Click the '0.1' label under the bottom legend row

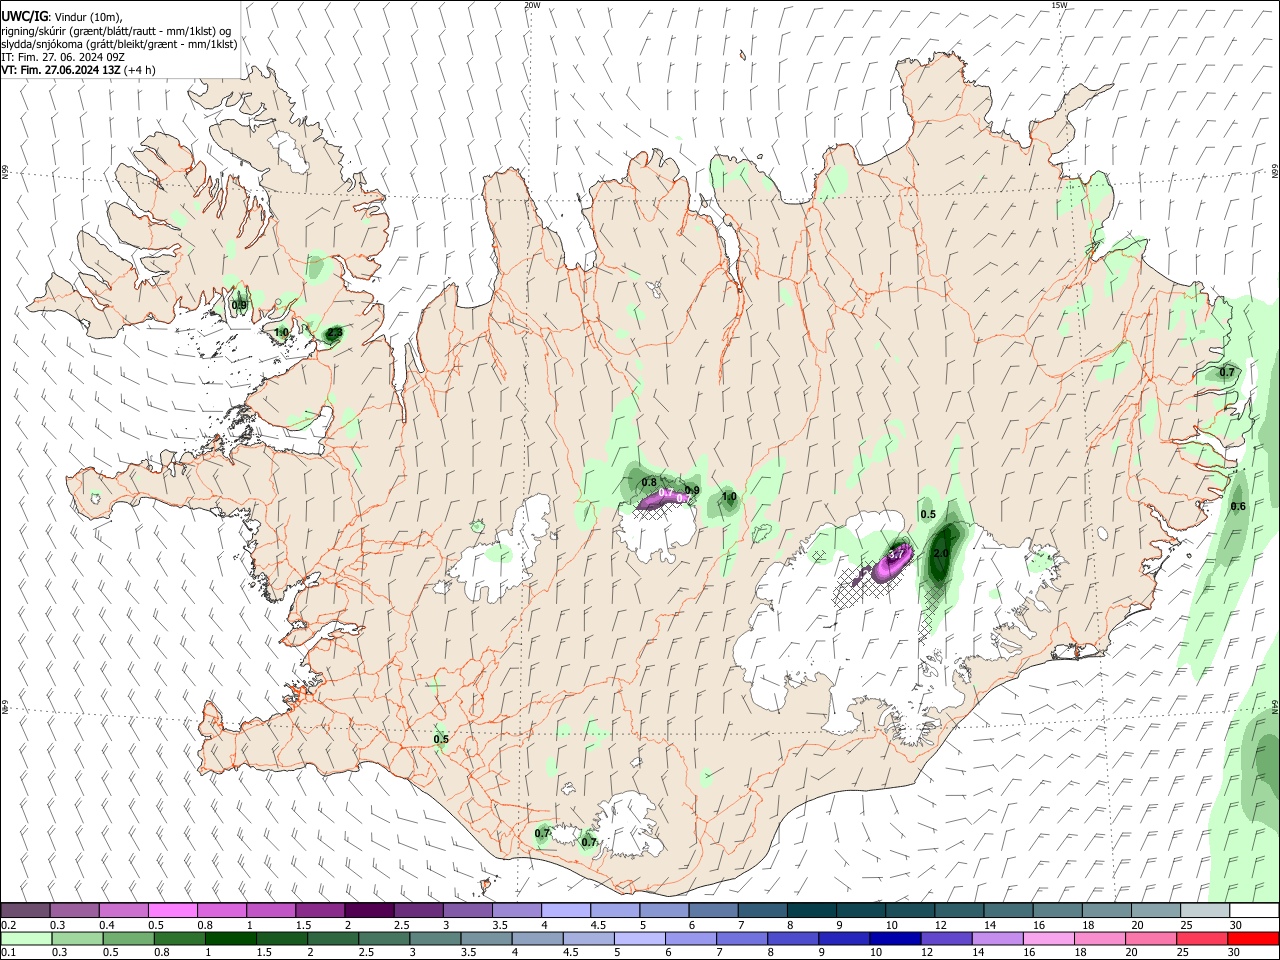[x=8, y=953]
